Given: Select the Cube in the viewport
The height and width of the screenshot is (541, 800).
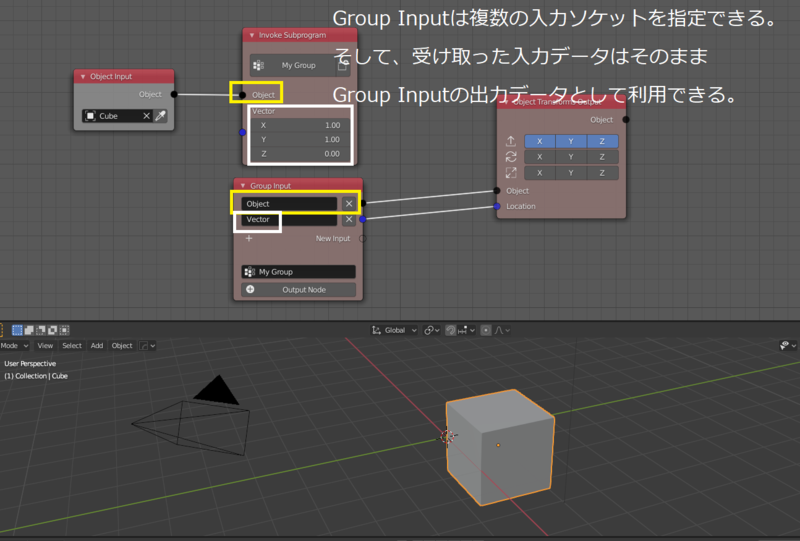Looking at the screenshot, I should point(500,447).
